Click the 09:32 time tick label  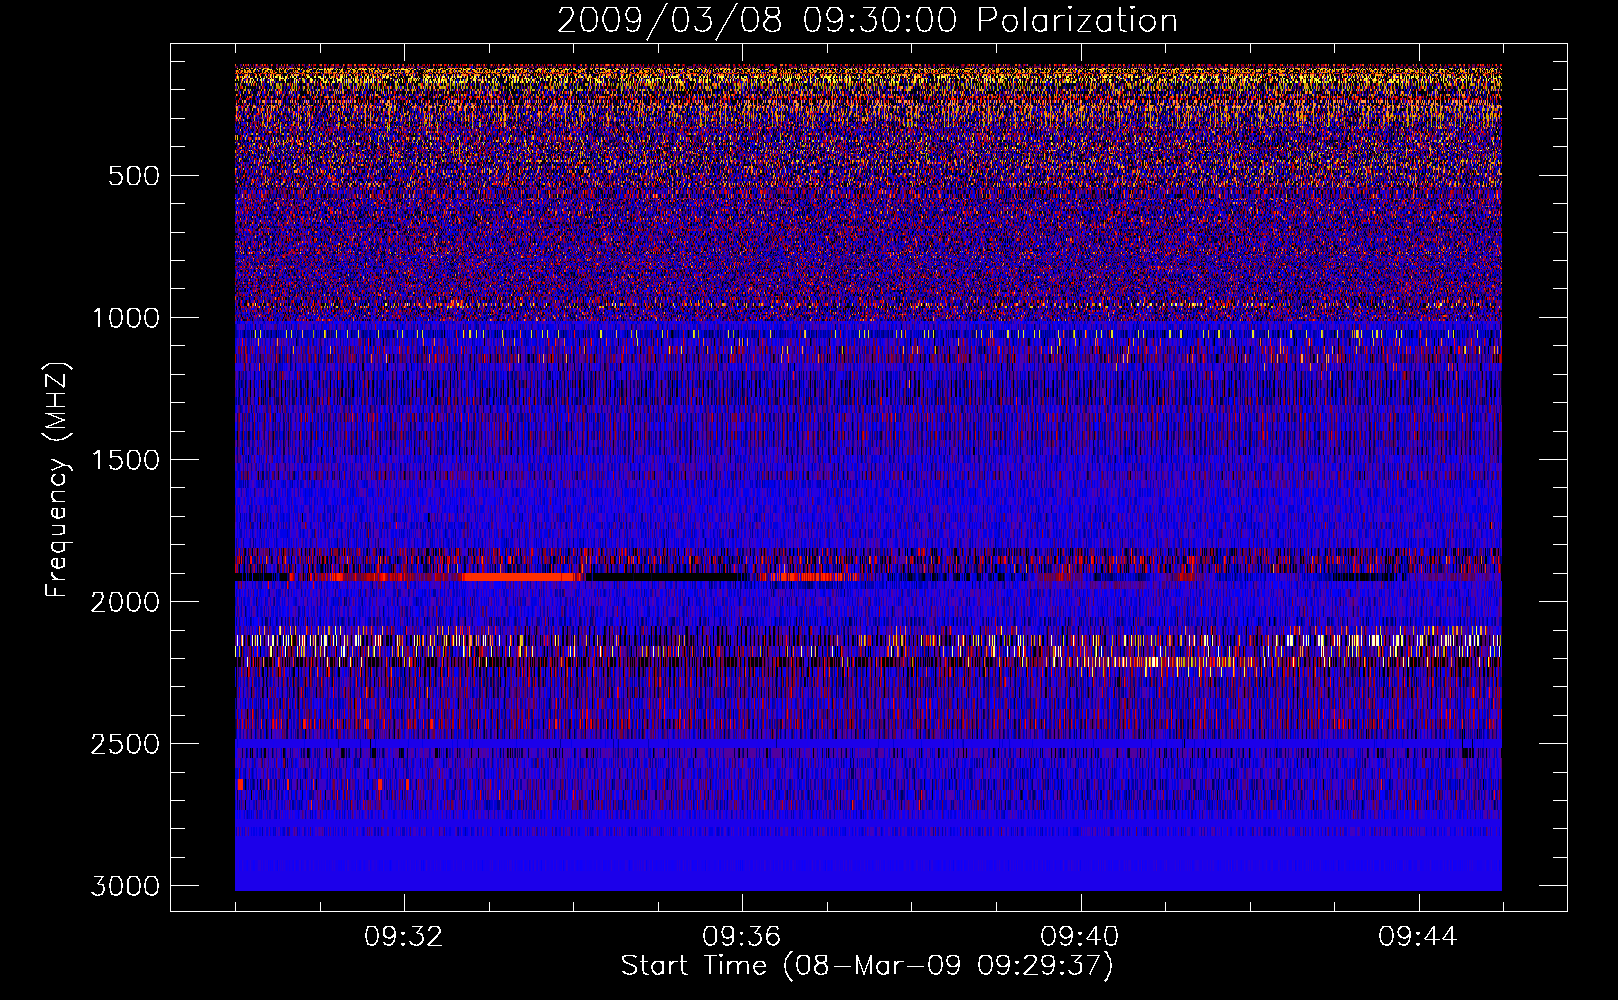click(x=404, y=937)
